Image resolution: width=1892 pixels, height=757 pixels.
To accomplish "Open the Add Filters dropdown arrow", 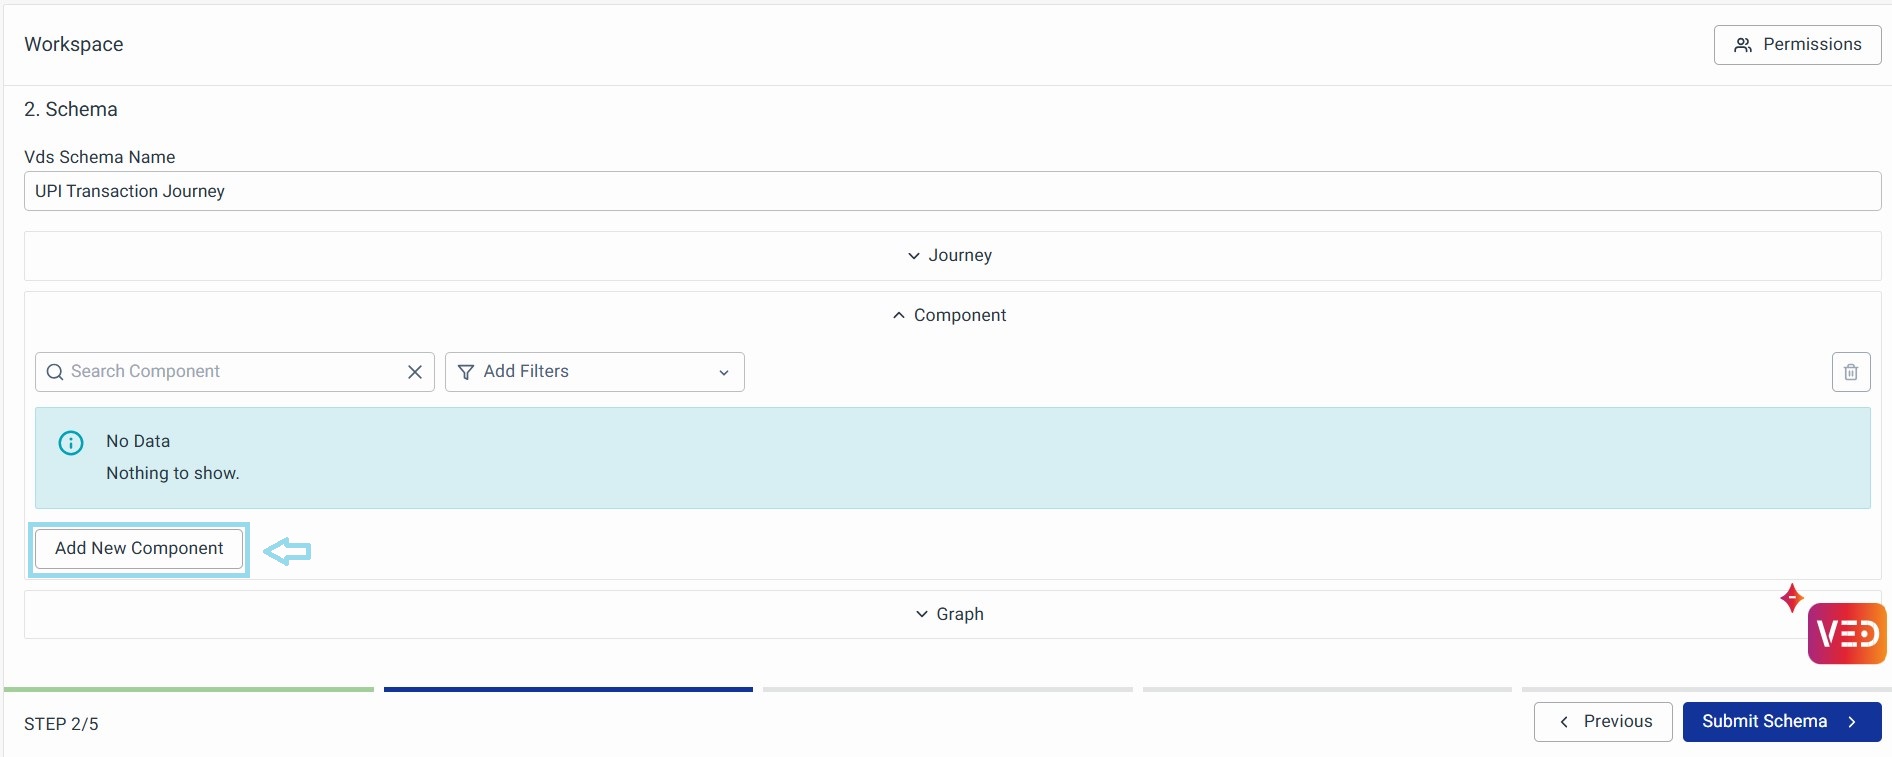I will [724, 373].
